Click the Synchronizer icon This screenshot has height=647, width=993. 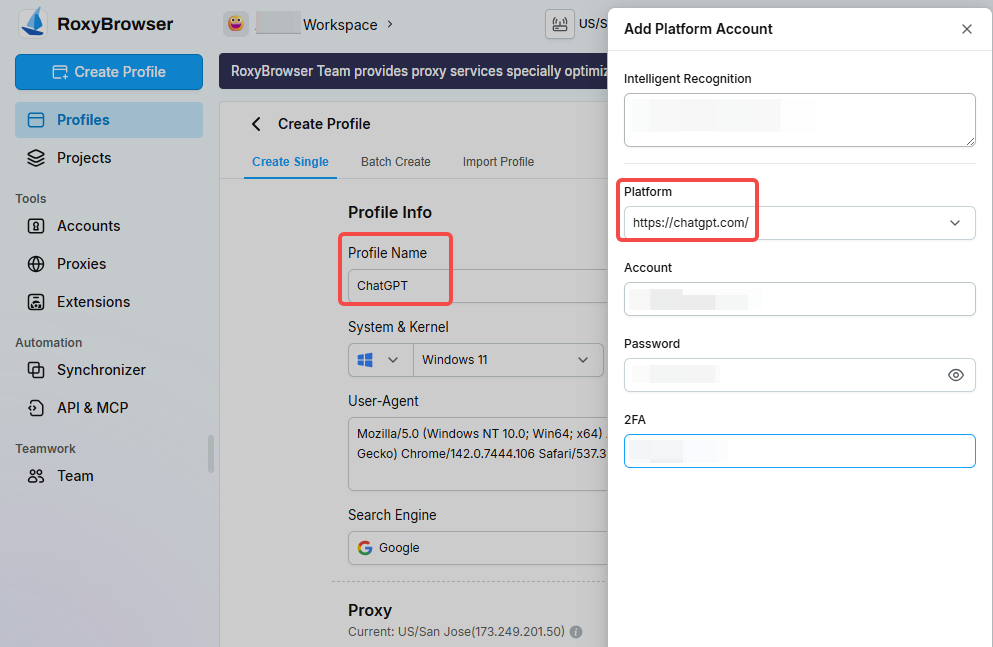(36, 370)
